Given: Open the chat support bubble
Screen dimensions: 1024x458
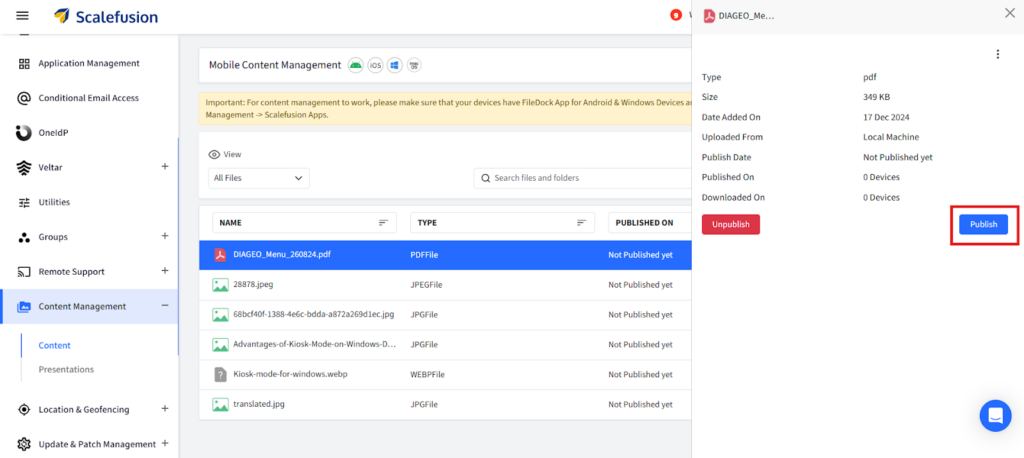Looking at the screenshot, I should [995, 415].
